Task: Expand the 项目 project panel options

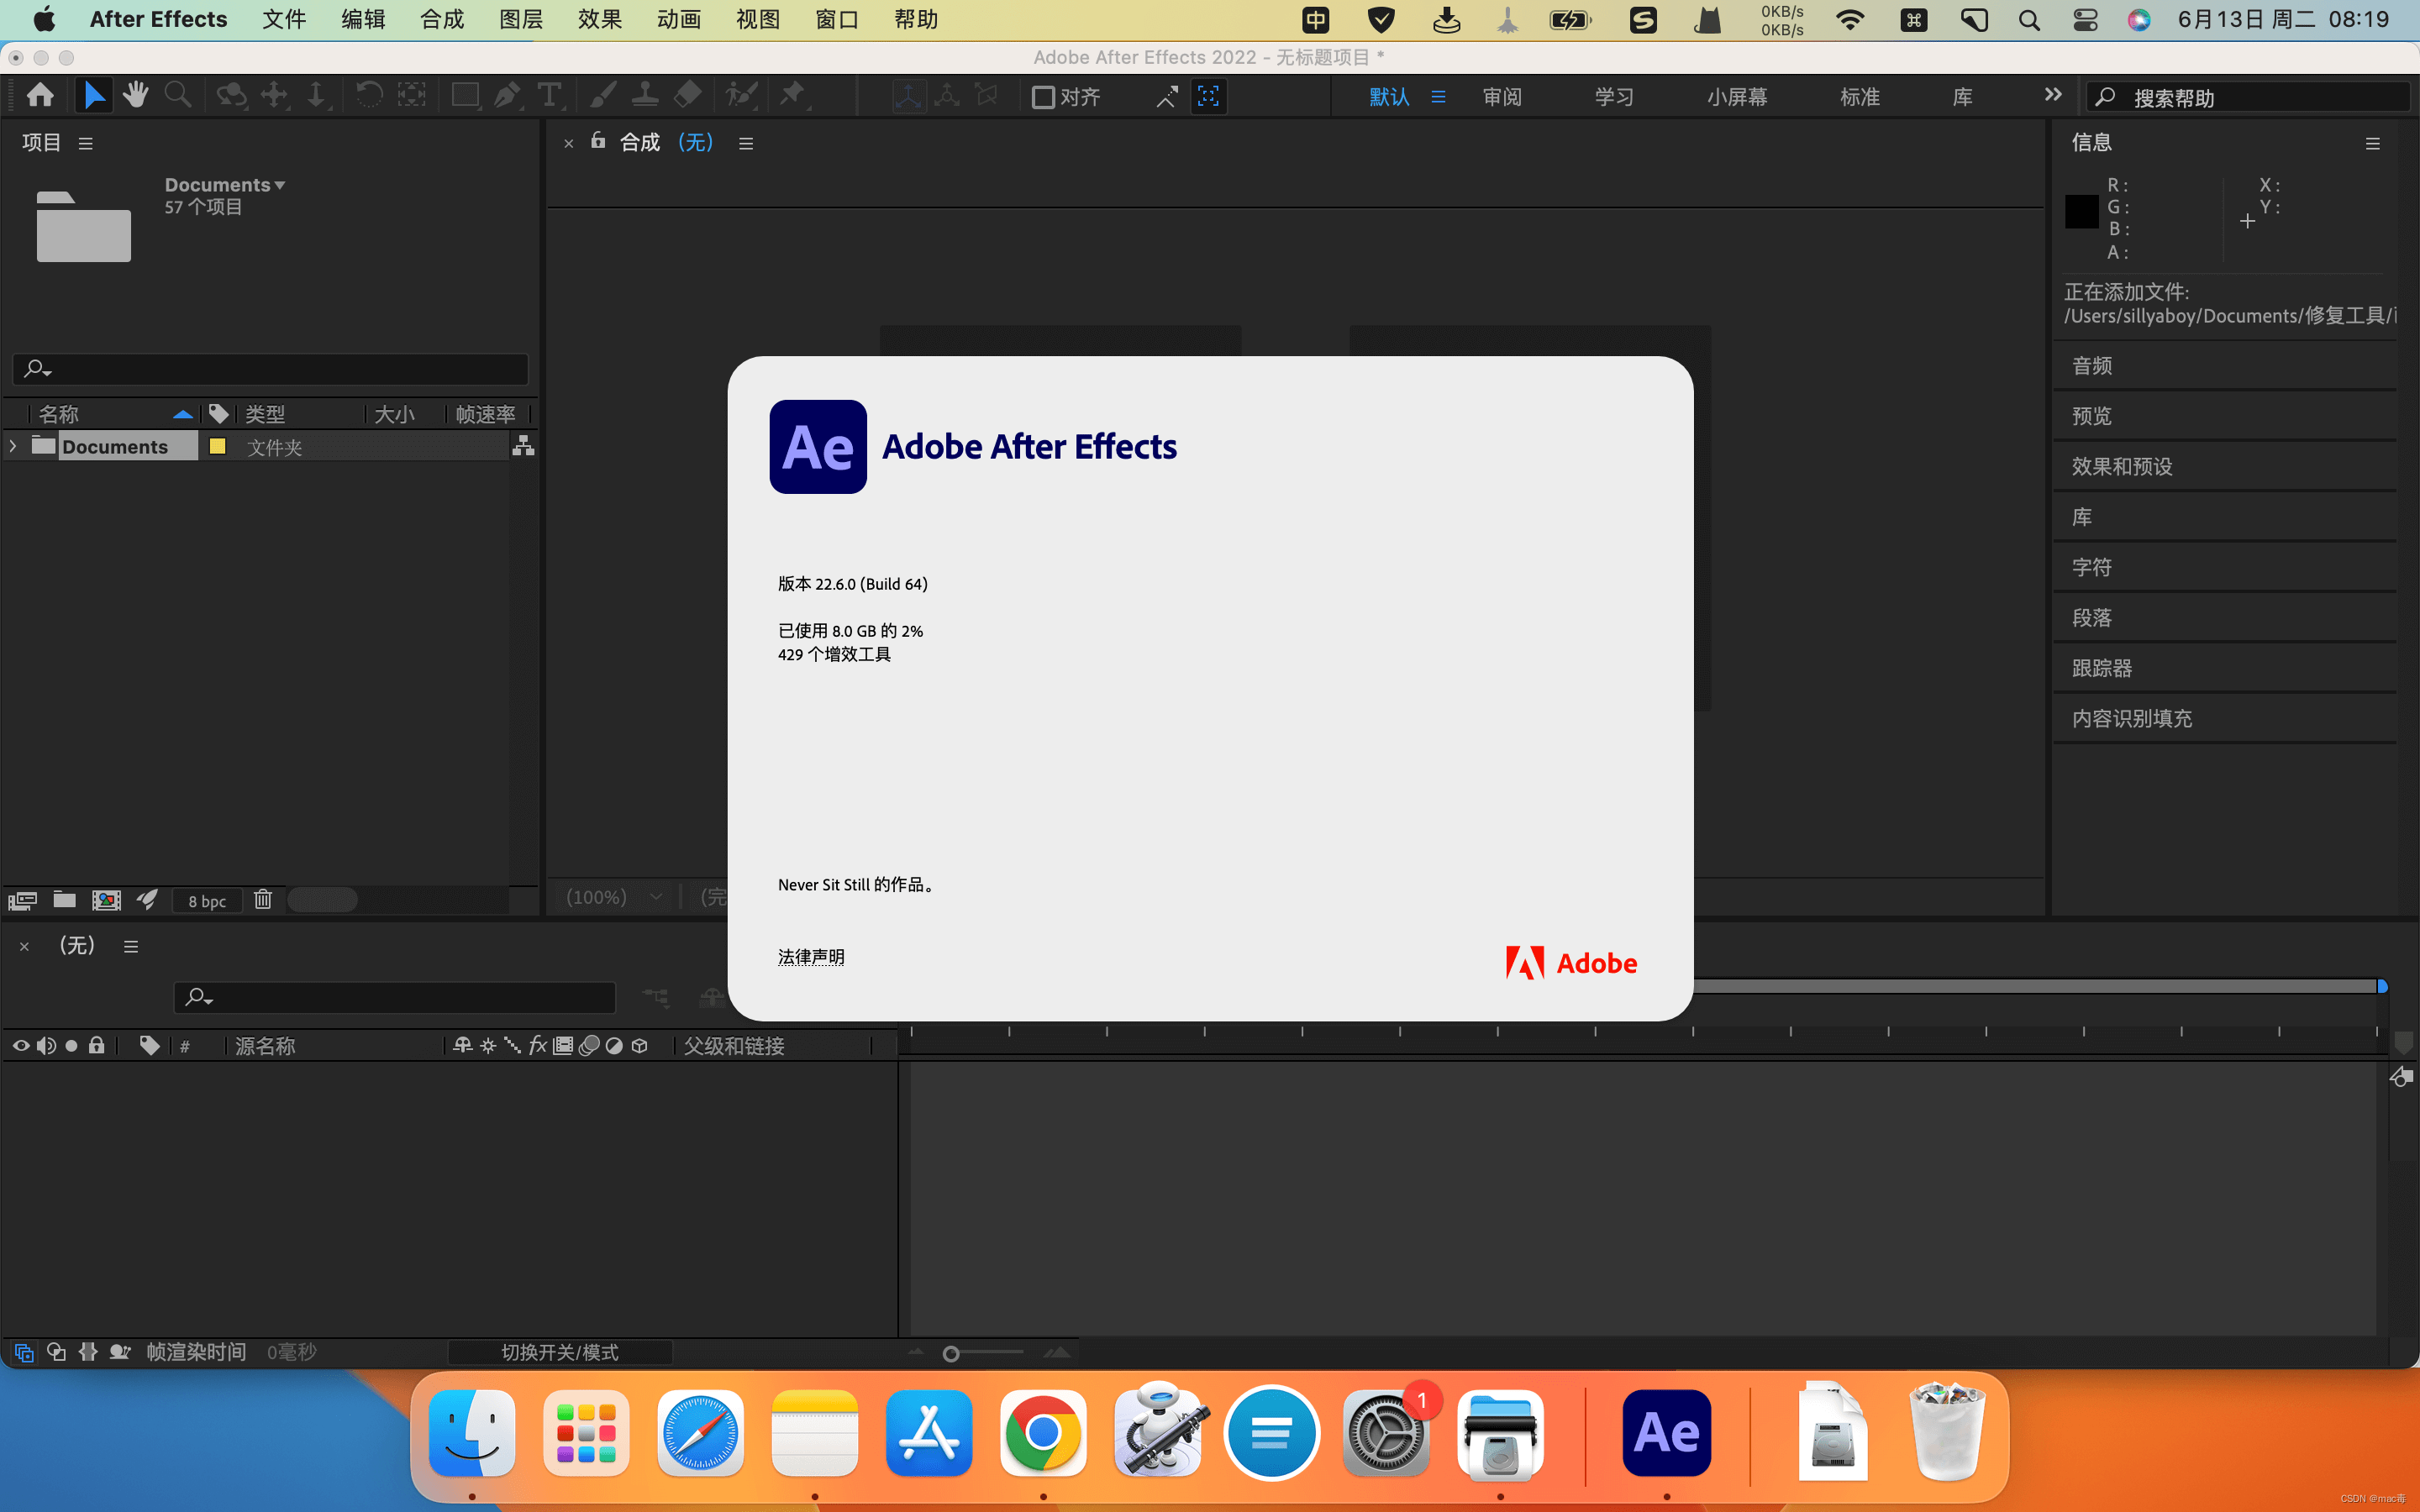Action: click(84, 144)
